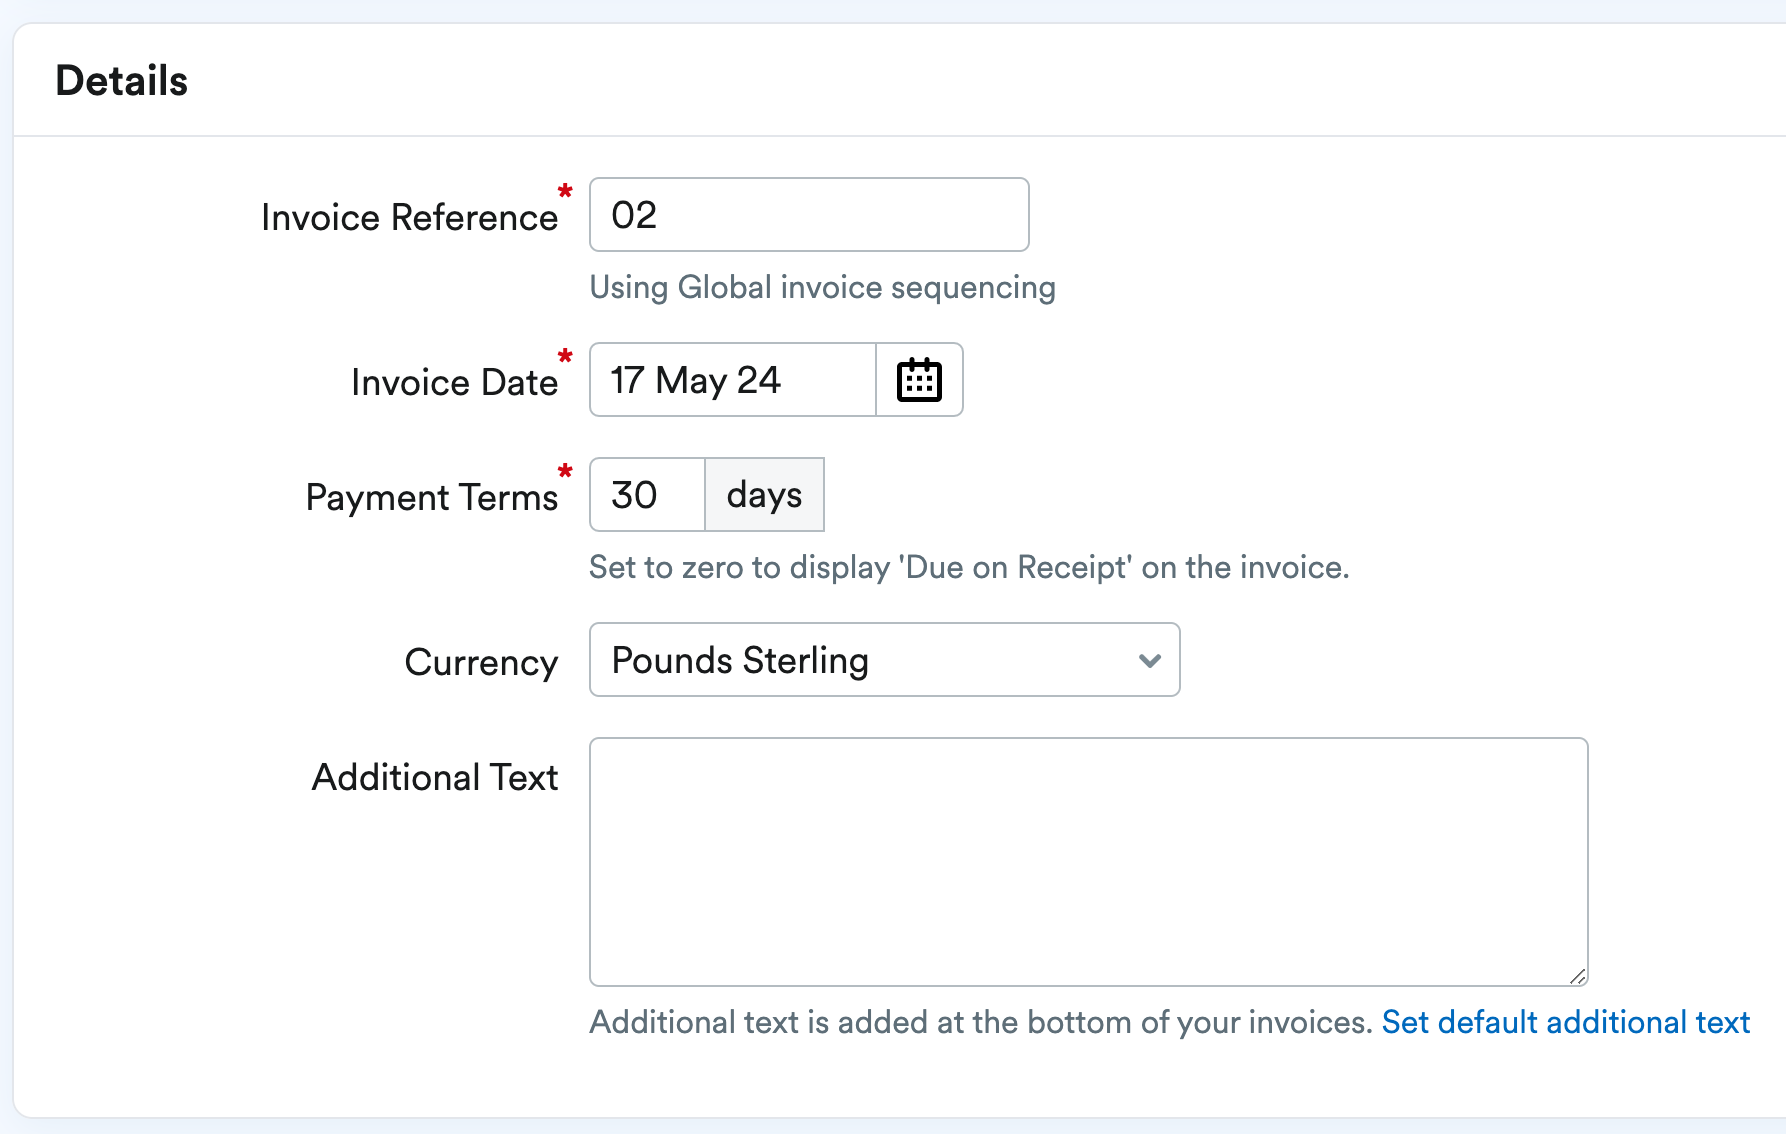1786x1134 pixels.
Task: Click the 'Due on Receipt' payment terms hint
Action: (x=969, y=568)
